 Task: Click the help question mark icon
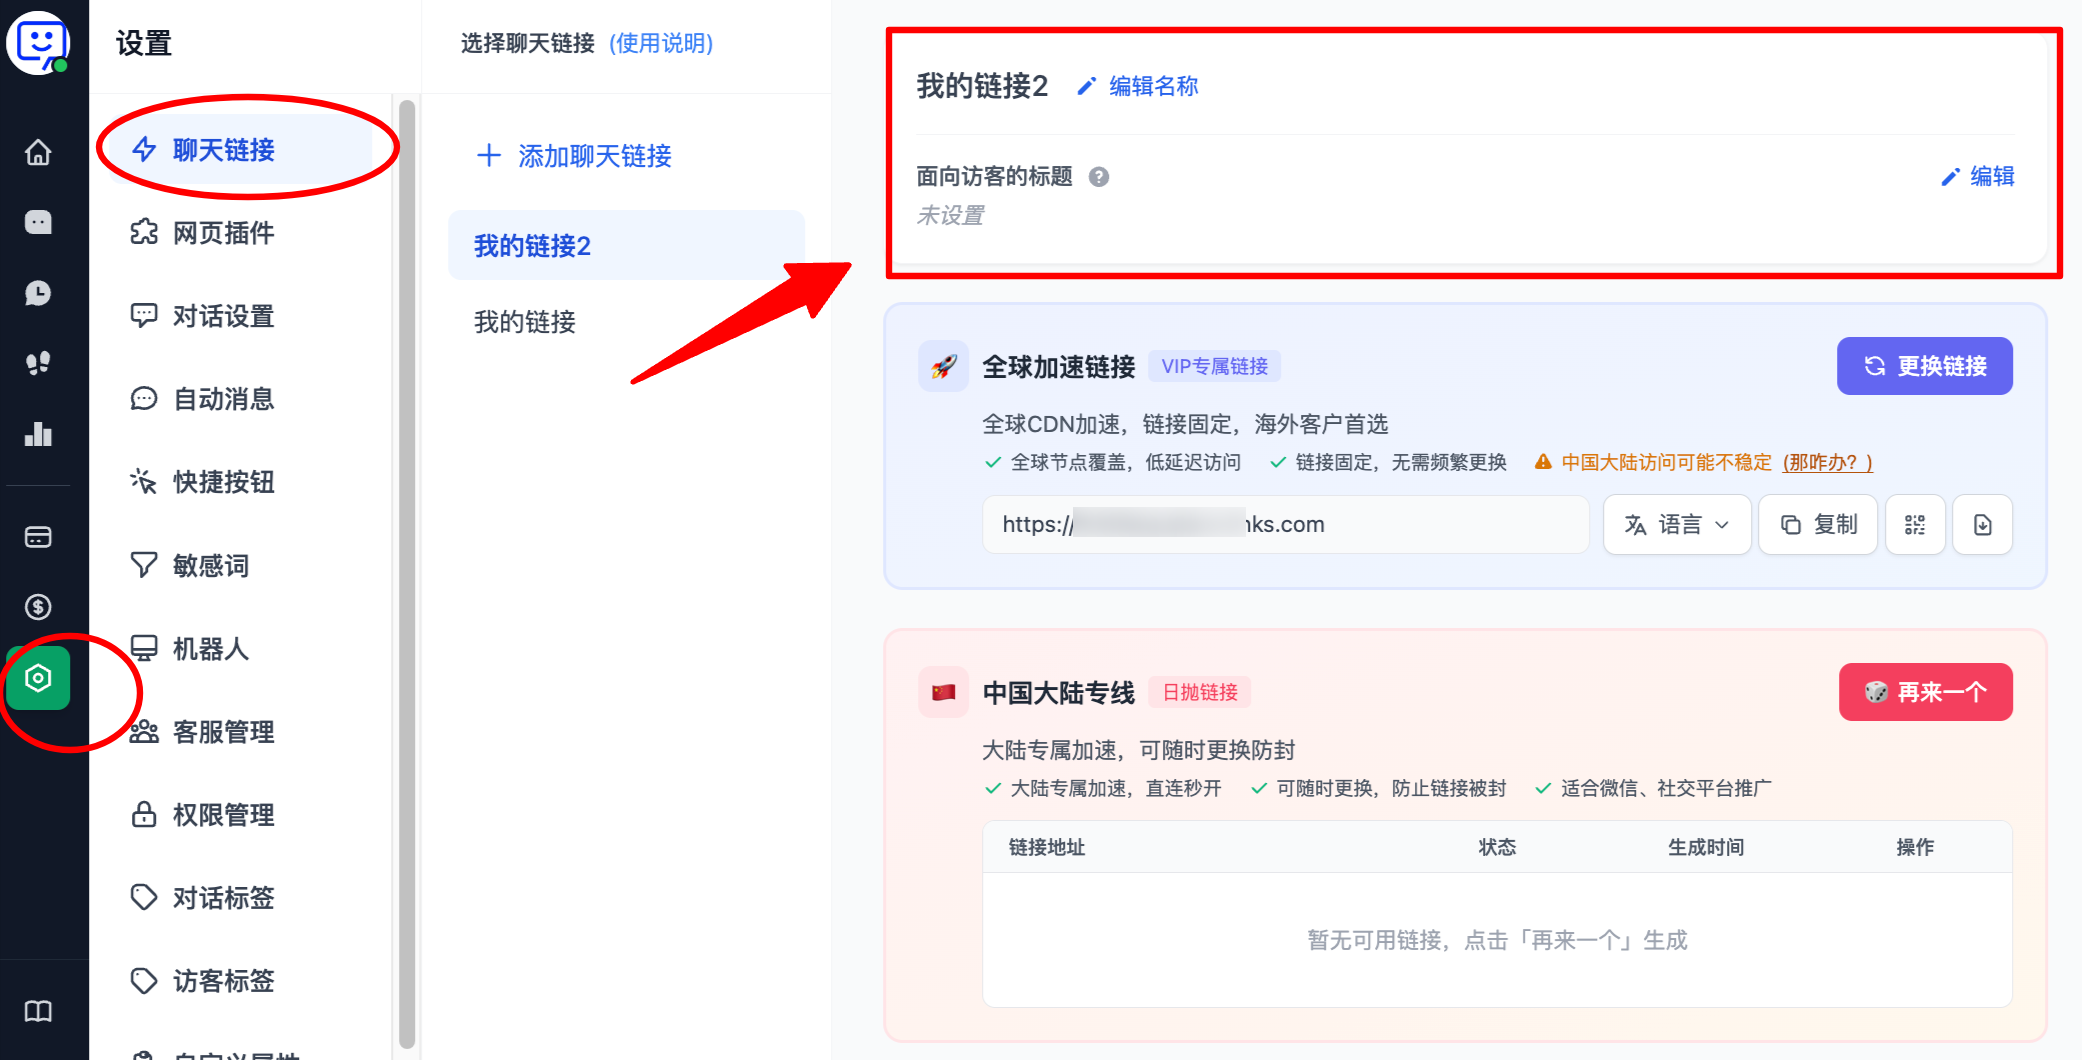[1099, 177]
